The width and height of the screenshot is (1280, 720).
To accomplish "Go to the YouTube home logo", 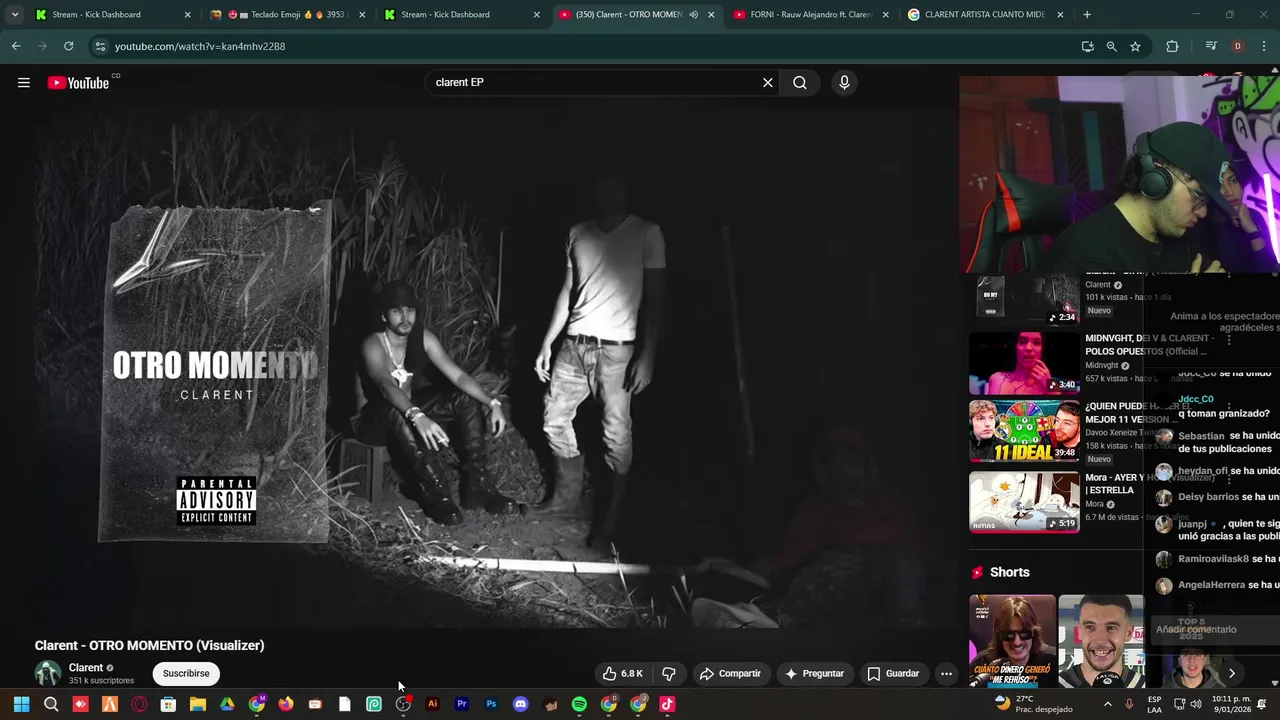I will pyautogui.click(x=78, y=83).
